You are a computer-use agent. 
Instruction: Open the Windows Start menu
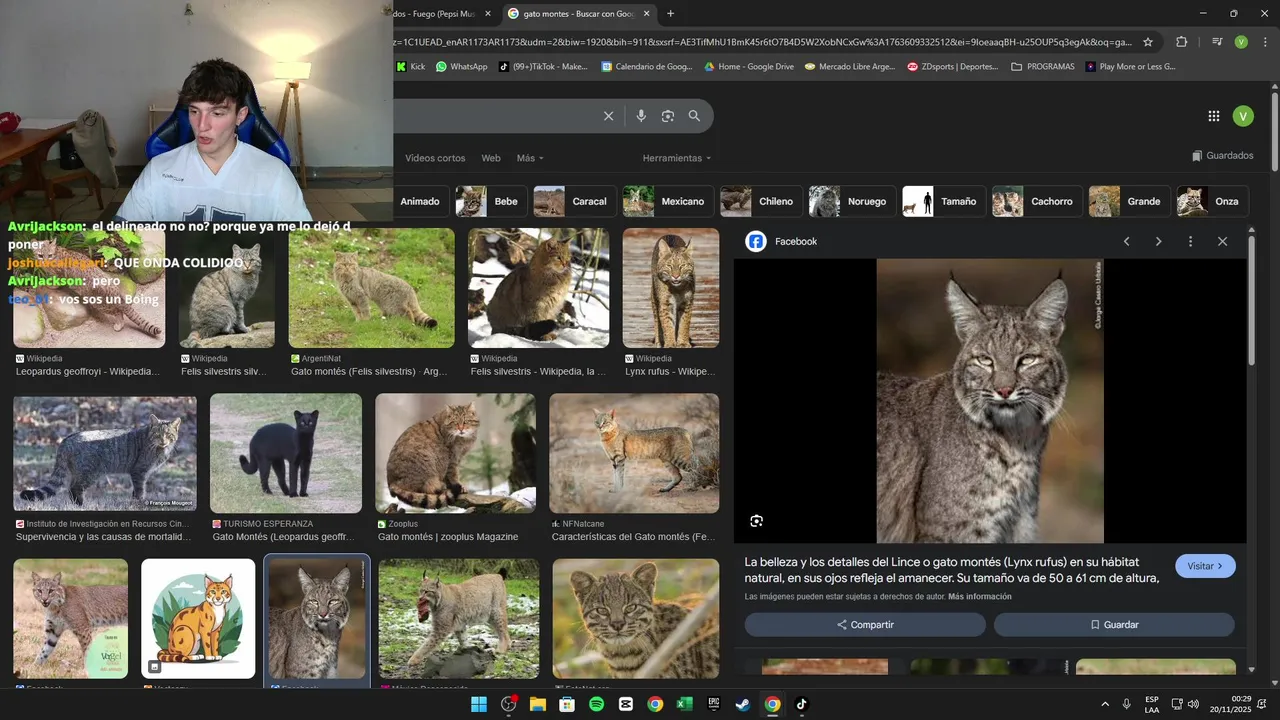pos(479,704)
